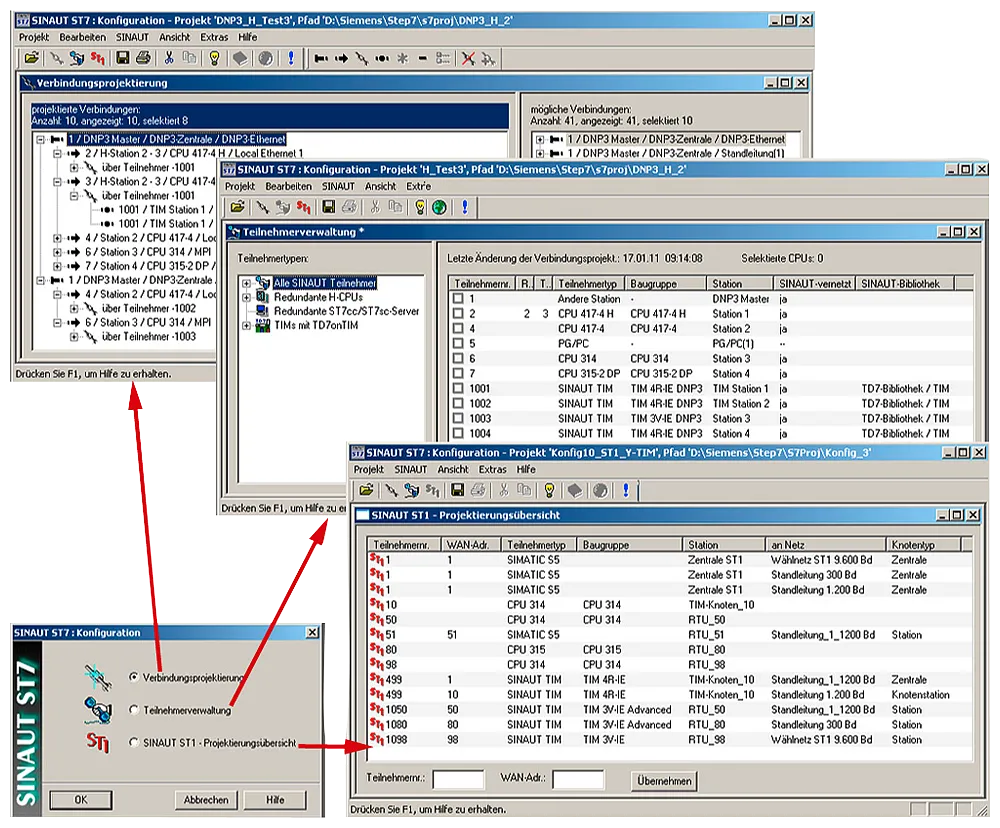This screenshot has height=828, width=1000.
Task: Click scissors cut icon in DNP3_H_Test3 toolbar
Action: (169, 59)
